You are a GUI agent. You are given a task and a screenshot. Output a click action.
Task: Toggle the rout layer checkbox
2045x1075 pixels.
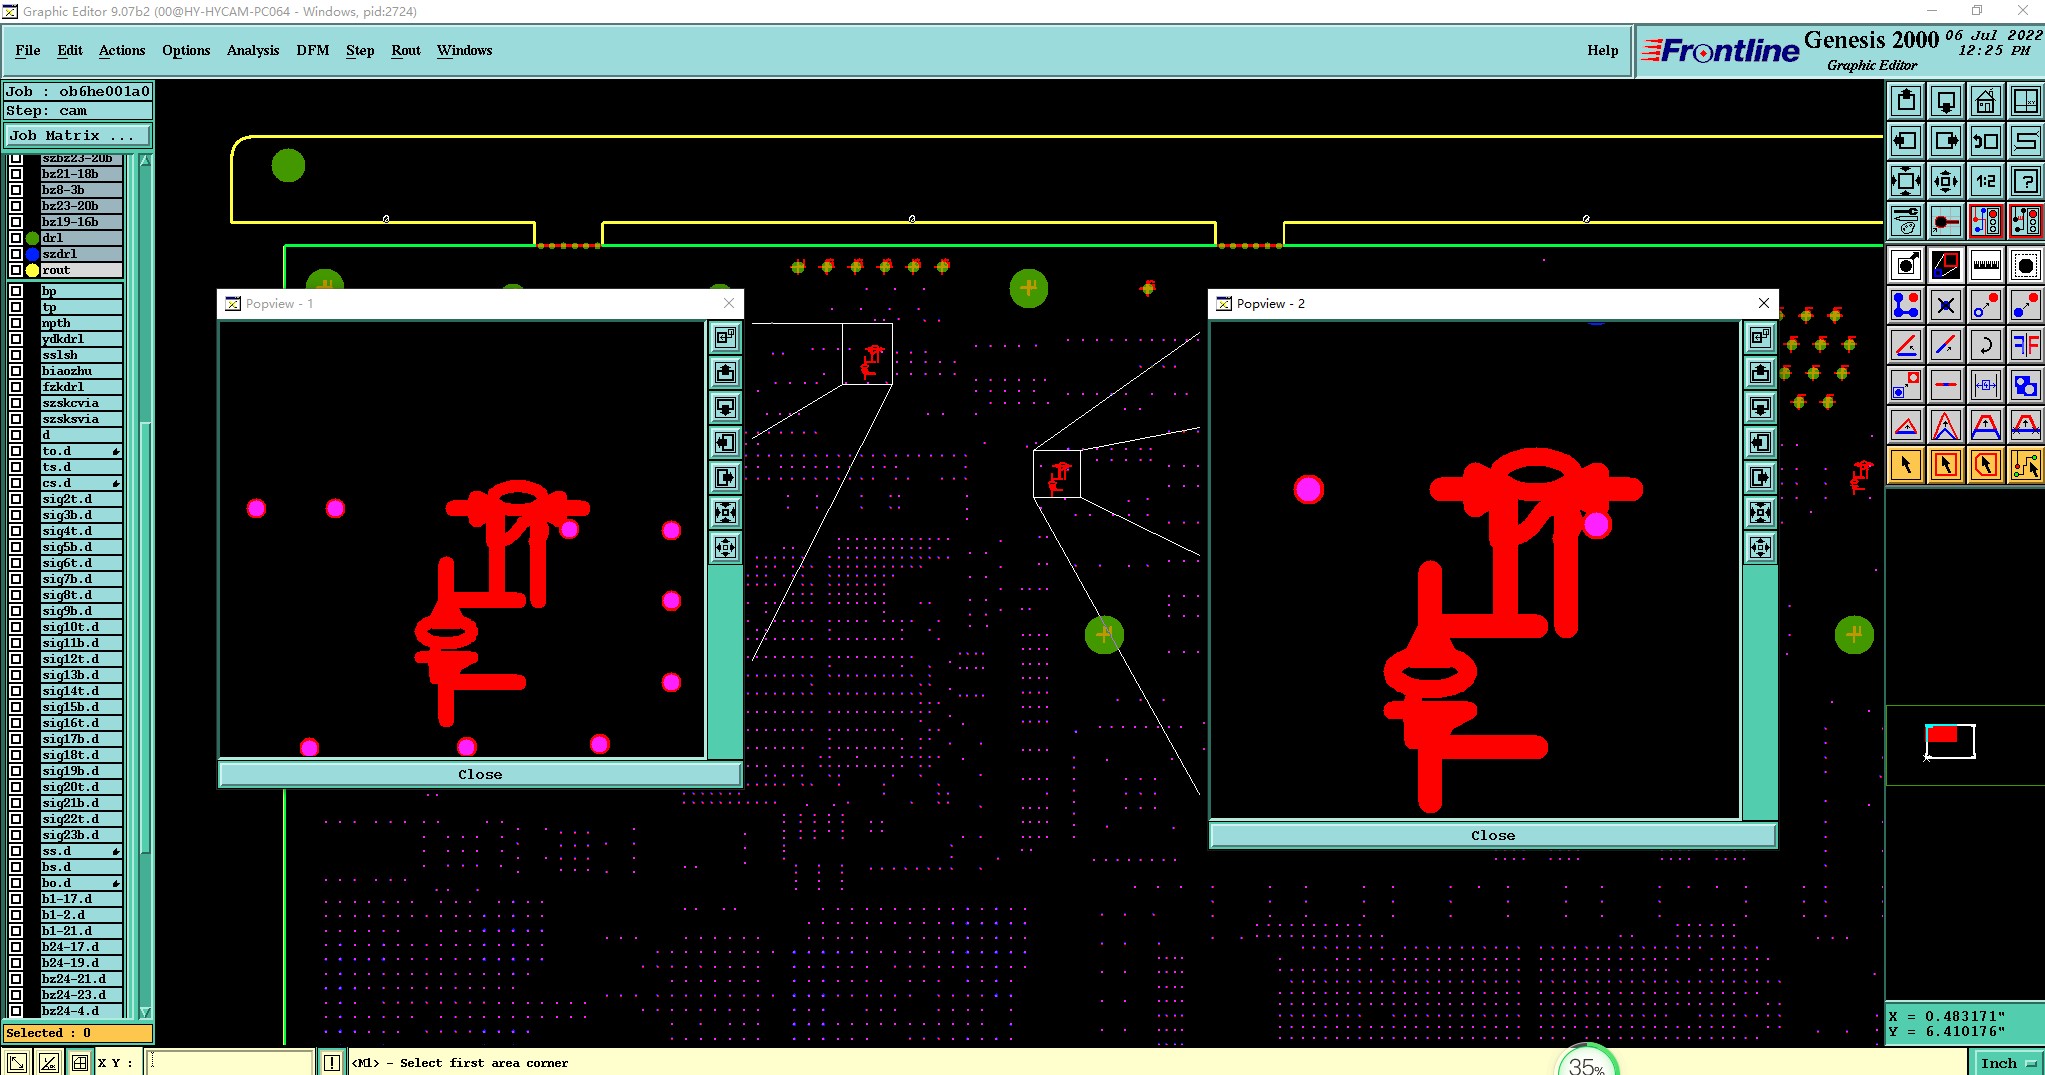point(16,270)
